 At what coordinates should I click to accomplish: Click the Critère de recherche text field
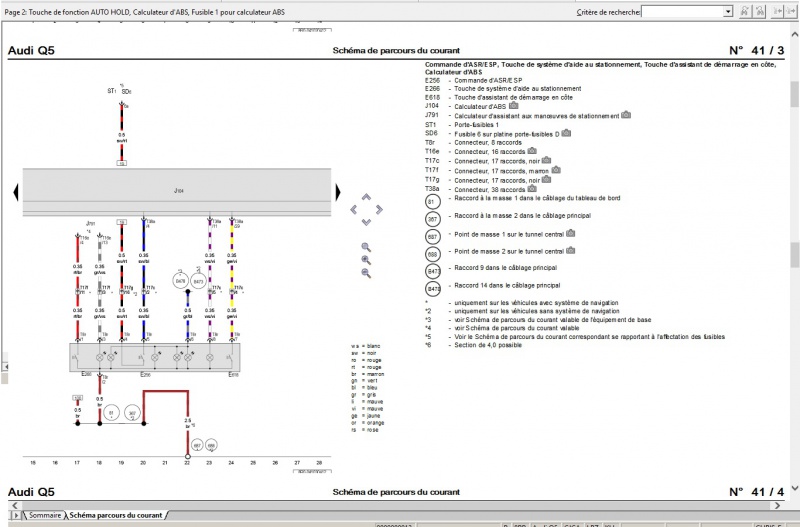[680, 12]
